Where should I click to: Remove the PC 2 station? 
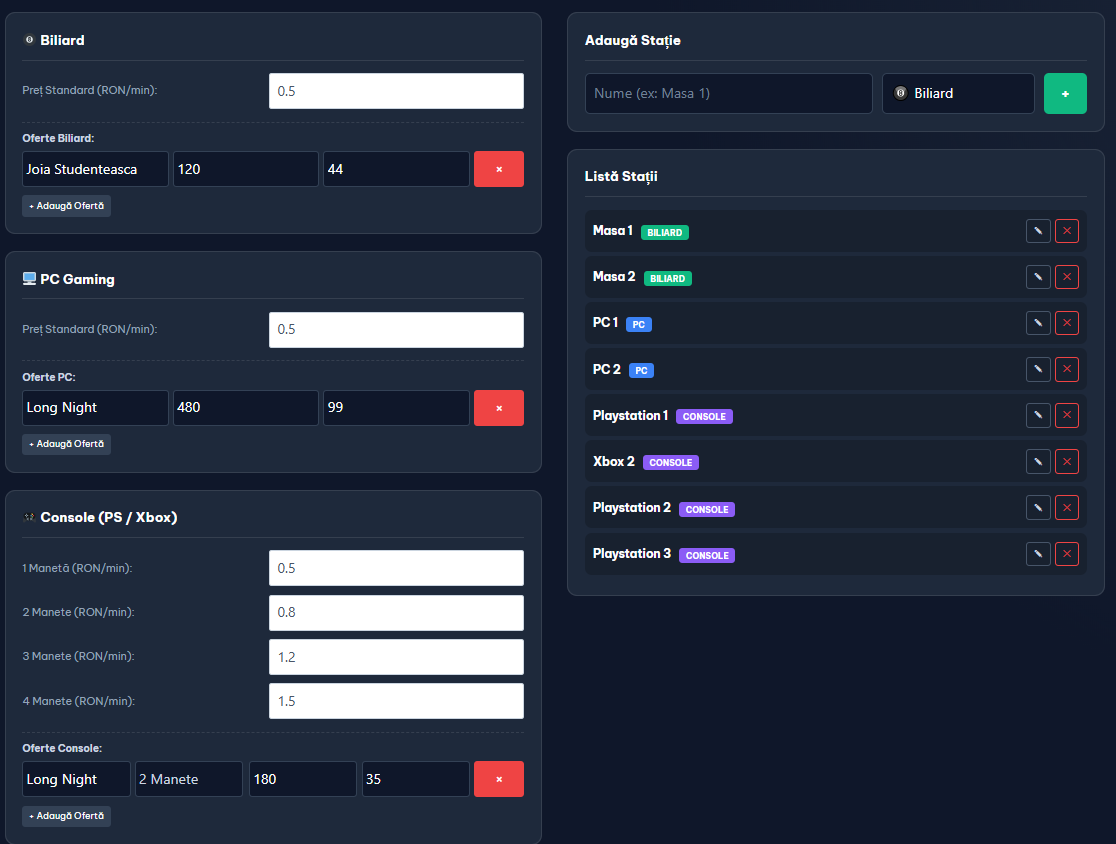pyautogui.click(x=1067, y=369)
